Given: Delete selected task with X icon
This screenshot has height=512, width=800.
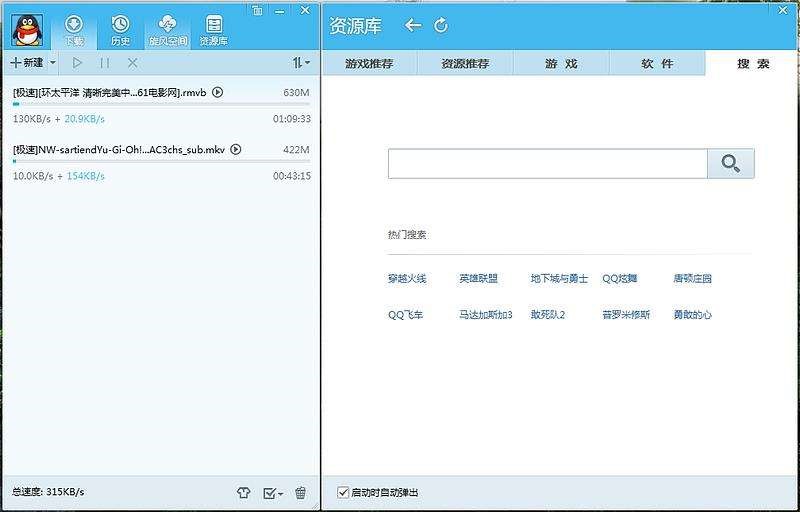Looking at the screenshot, I should [133, 63].
